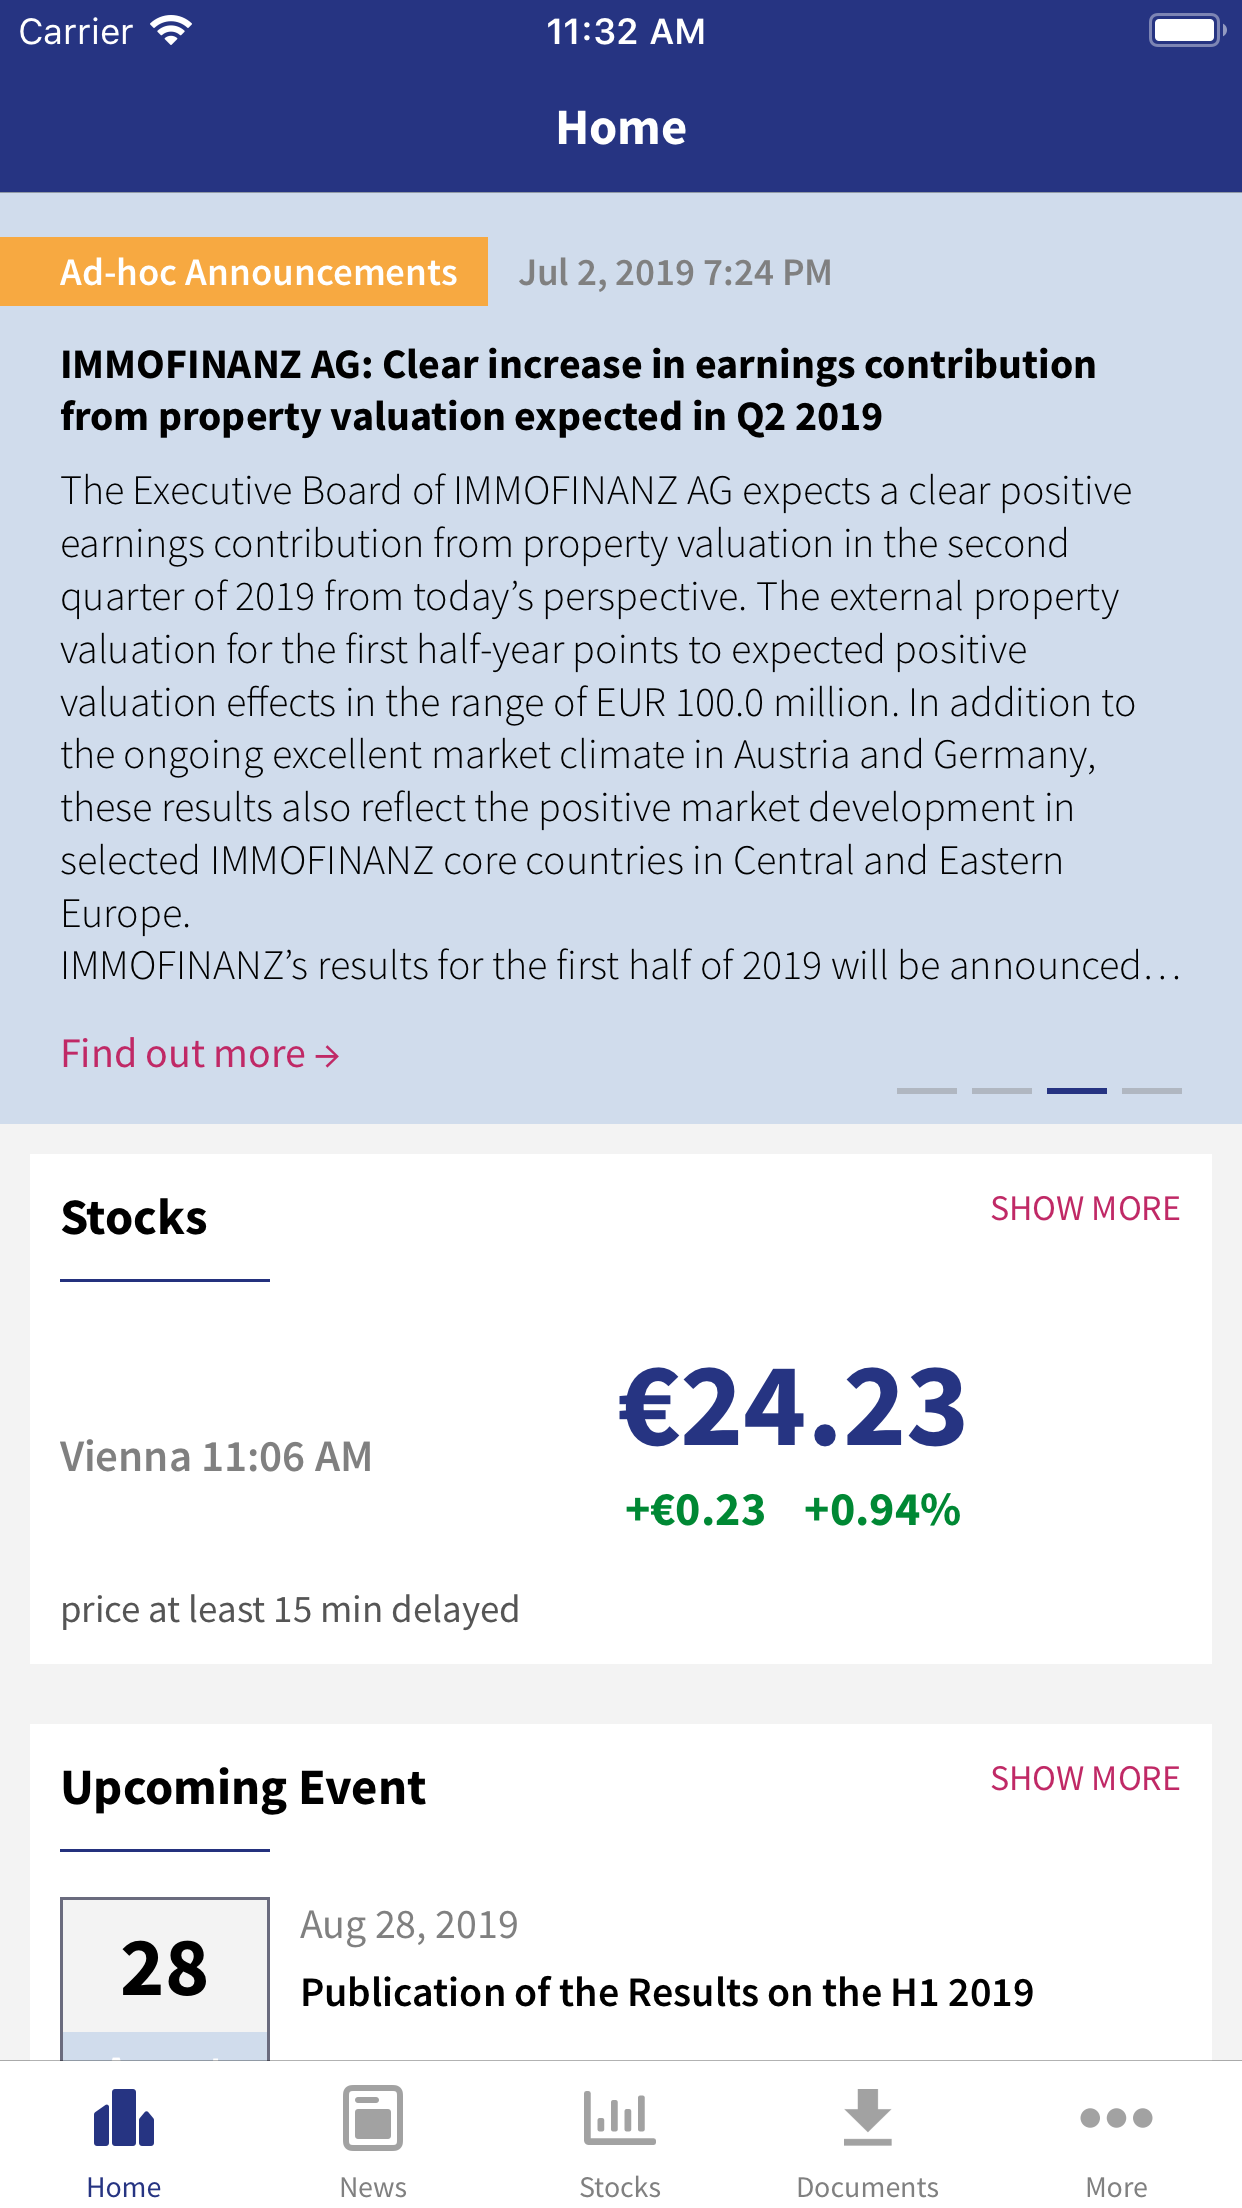This screenshot has height=2208, width=1242.
Task: Tap the battery icon in status bar
Action: 1187,30
